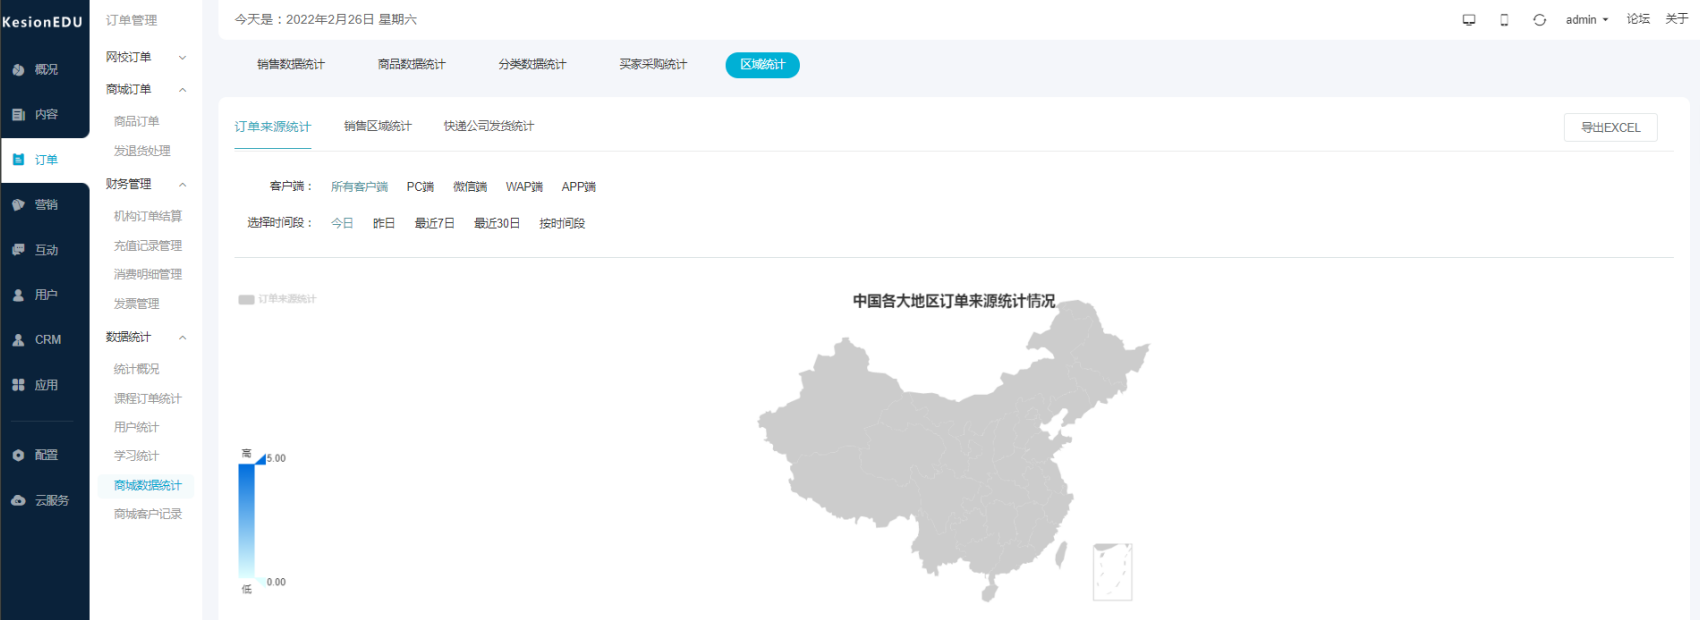This screenshot has width=1700, height=620.
Task: Filter by PC端 client
Action: [x=420, y=187]
